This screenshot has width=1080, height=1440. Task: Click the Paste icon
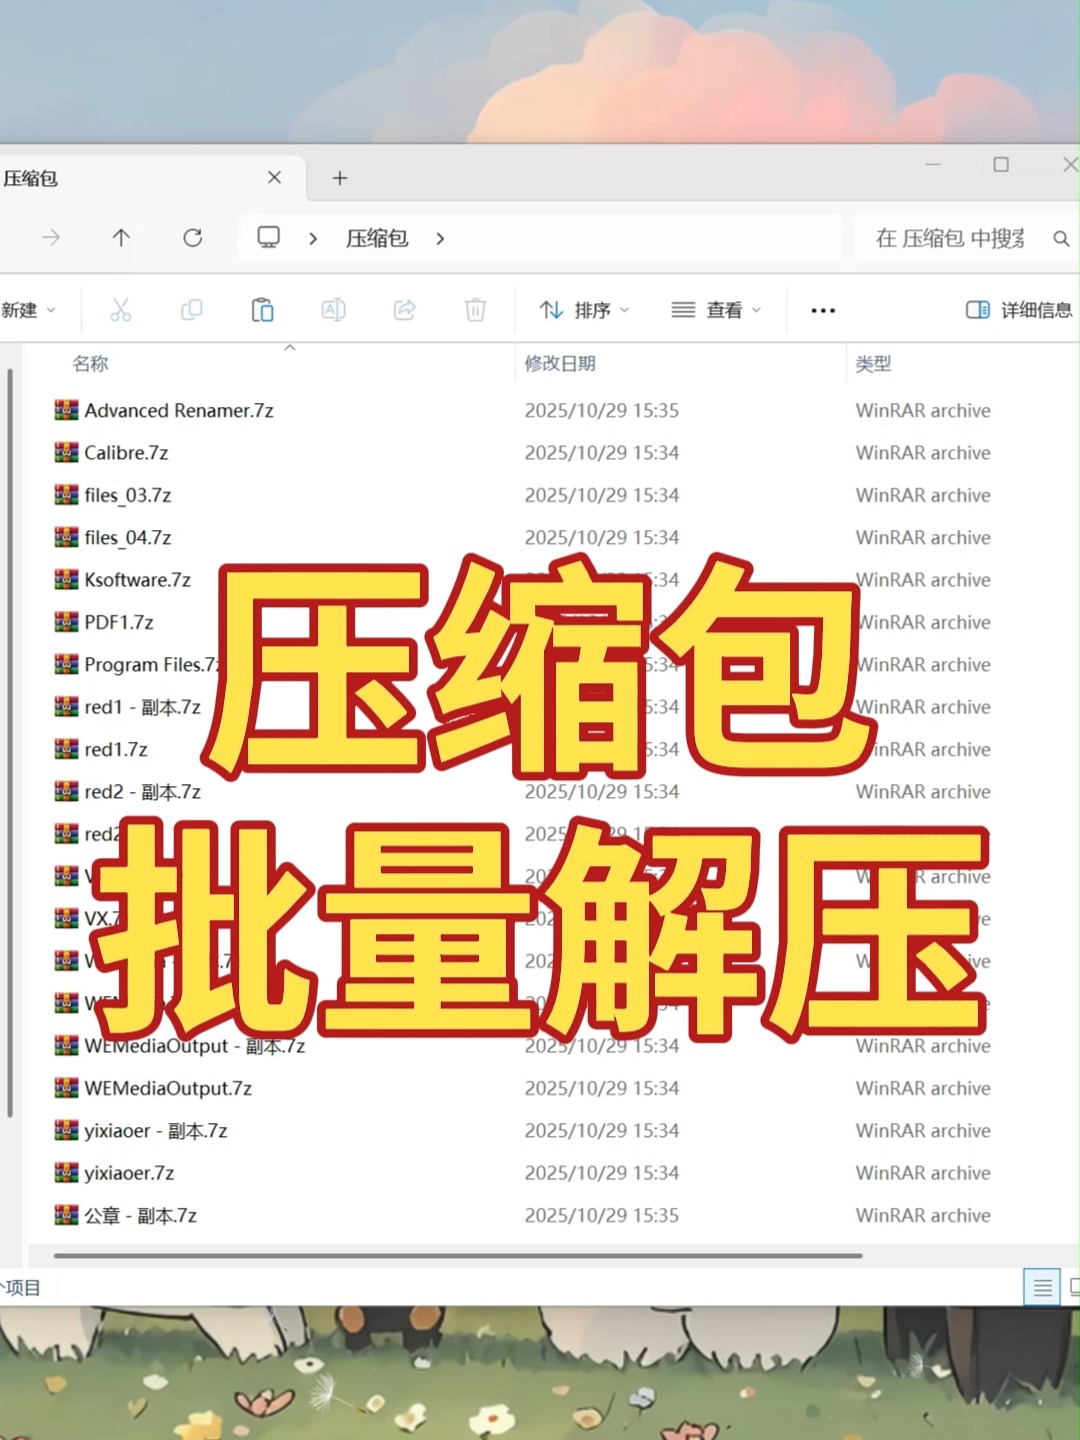(x=263, y=310)
